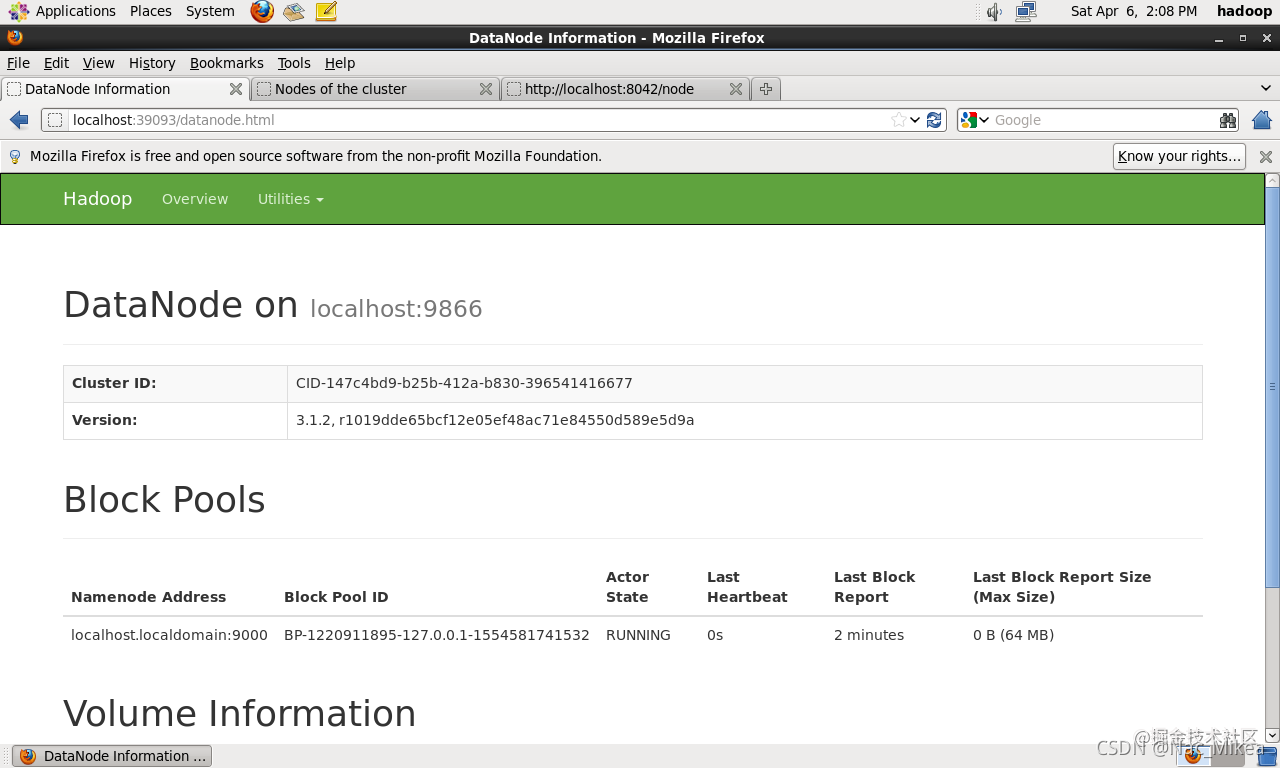
Task: Click the localhost.localdomain:9000 namenode address
Action: pos(169,635)
